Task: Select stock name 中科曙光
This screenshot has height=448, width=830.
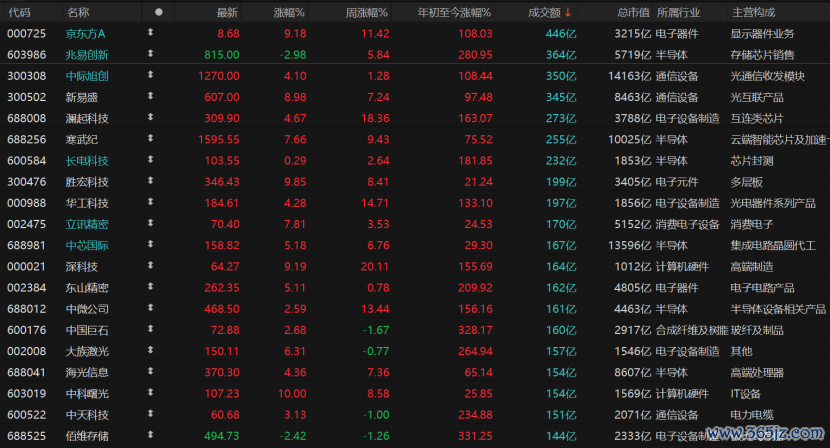Action: coord(87,394)
